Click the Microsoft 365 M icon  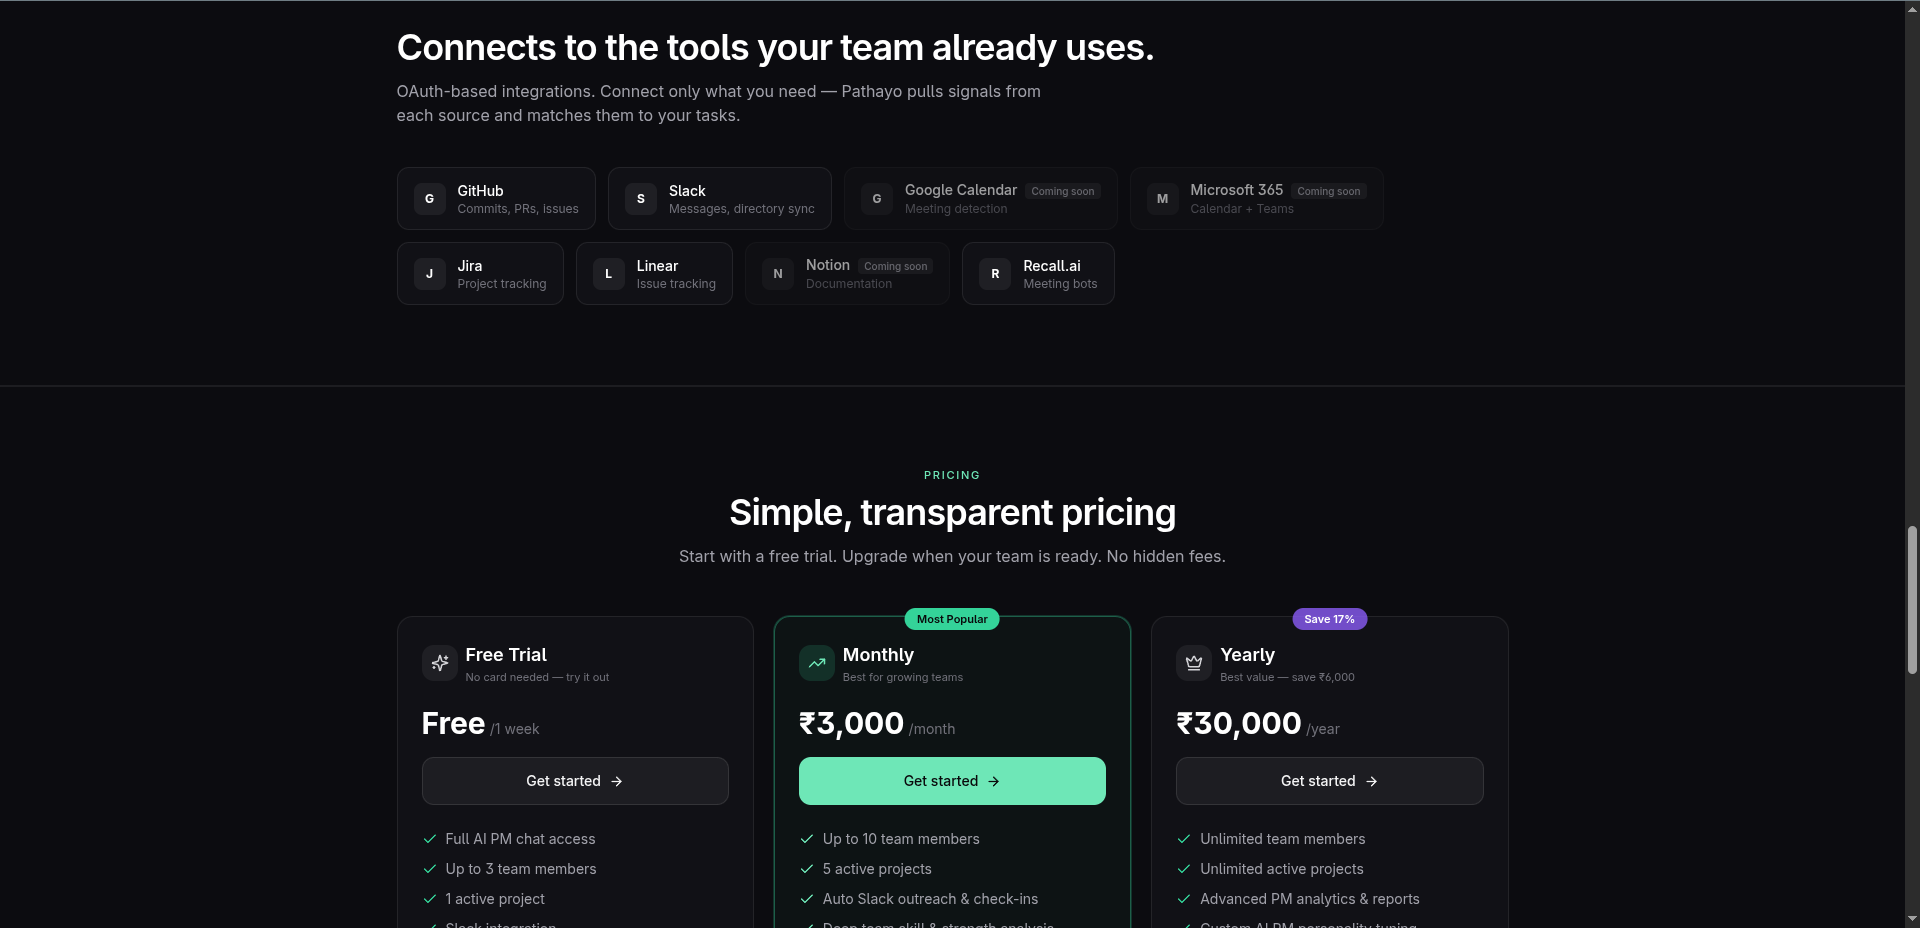pos(1163,199)
